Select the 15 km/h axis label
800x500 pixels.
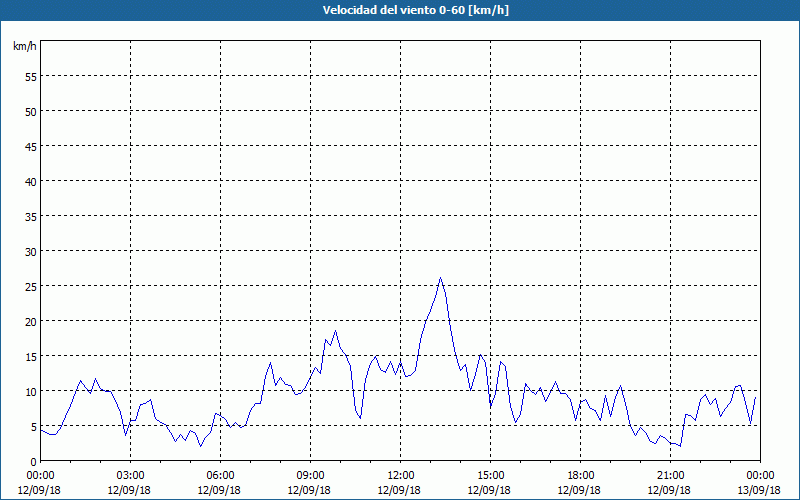click(x=31, y=356)
